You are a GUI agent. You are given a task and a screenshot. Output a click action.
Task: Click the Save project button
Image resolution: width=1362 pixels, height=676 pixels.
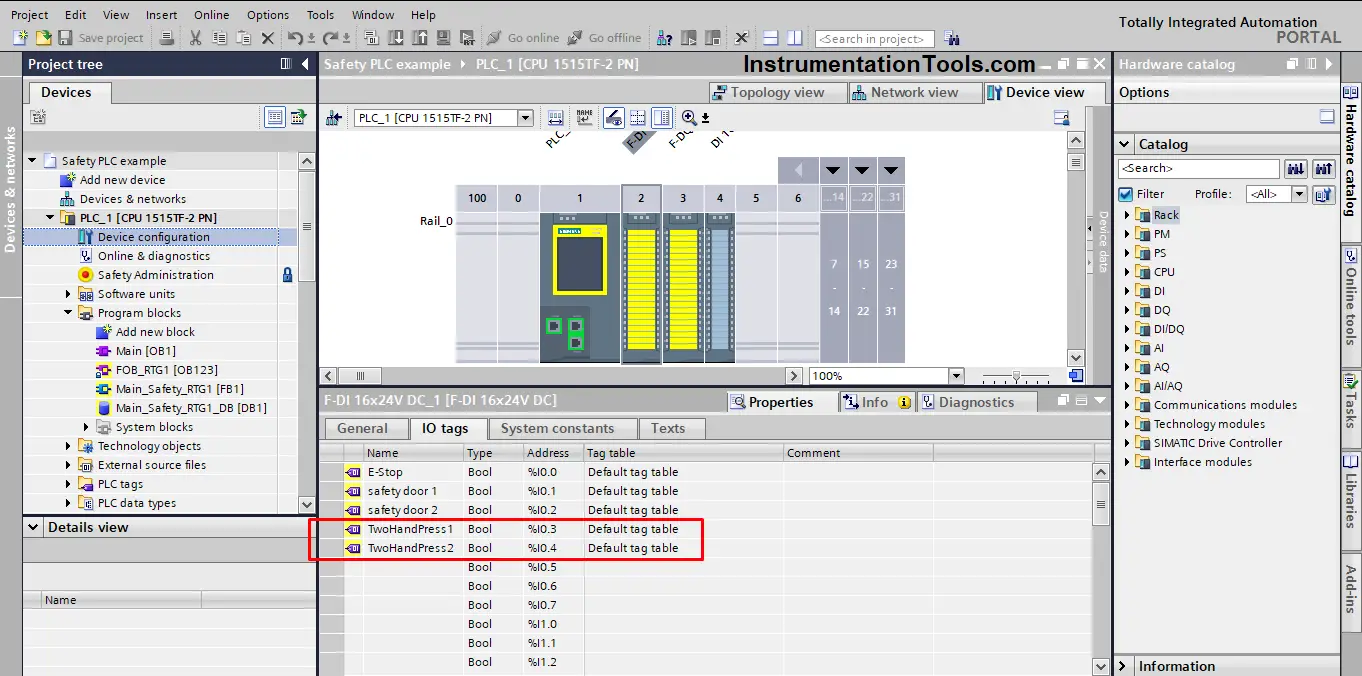click(101, 38)
